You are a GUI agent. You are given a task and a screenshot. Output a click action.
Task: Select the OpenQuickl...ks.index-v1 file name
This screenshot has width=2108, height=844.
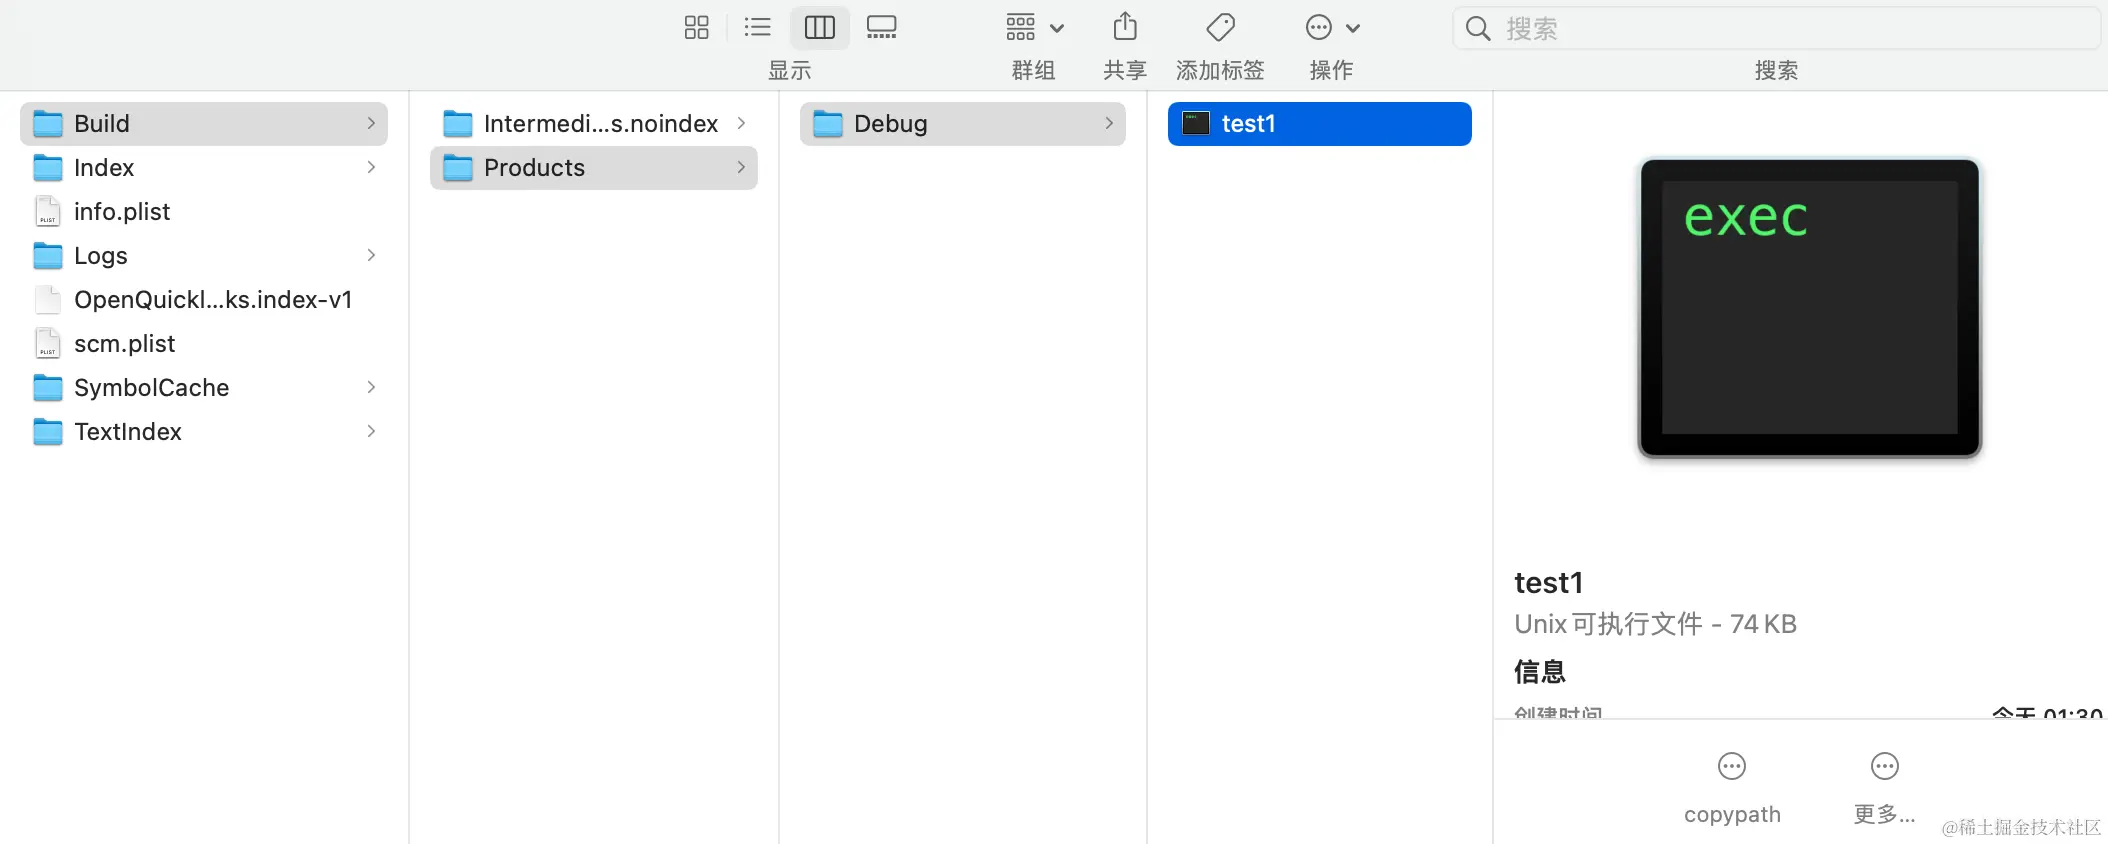point(213,300)
